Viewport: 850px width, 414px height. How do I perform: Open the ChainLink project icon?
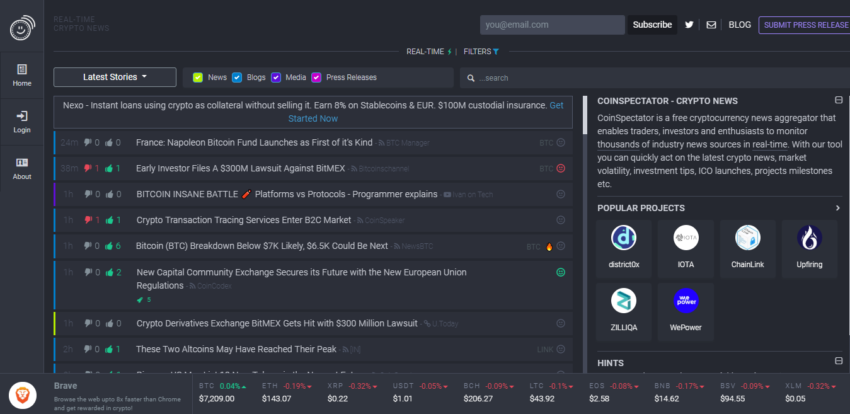coord(748,238)
